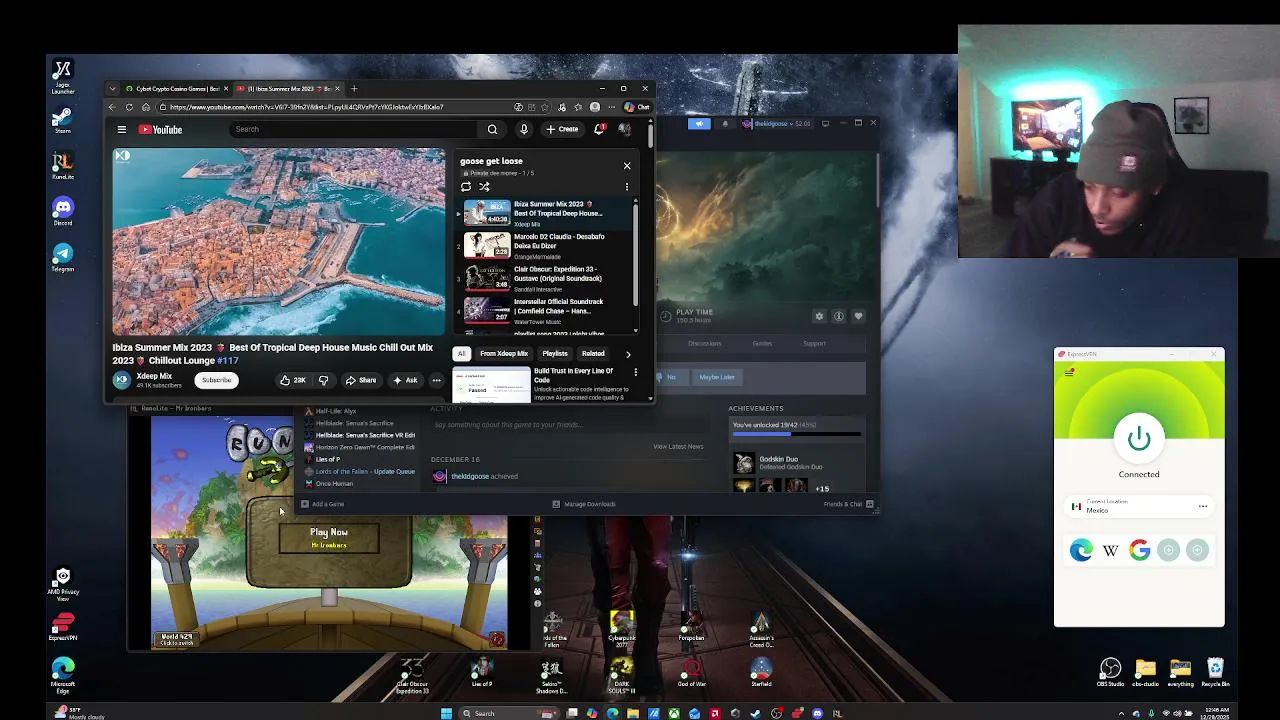Click Add a Game in Steam
Image resolution: width=1280 pixels, height=720 pixels.
click(x=323, y=504)
